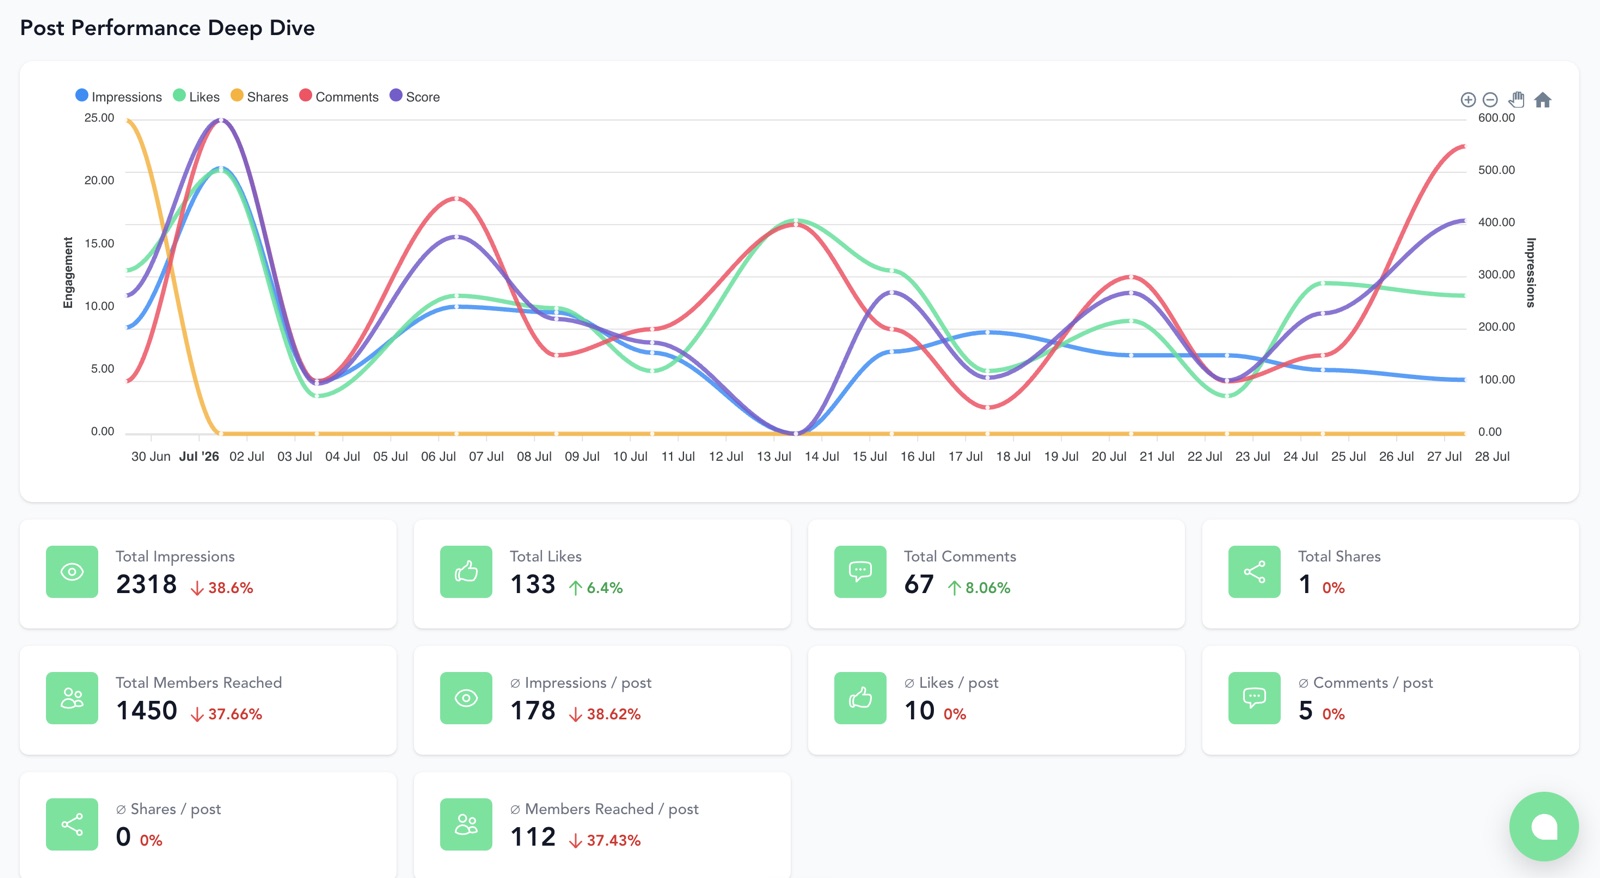Open the chat bubble widget
Screen dimensions: 1600x878
point(1544,826)
